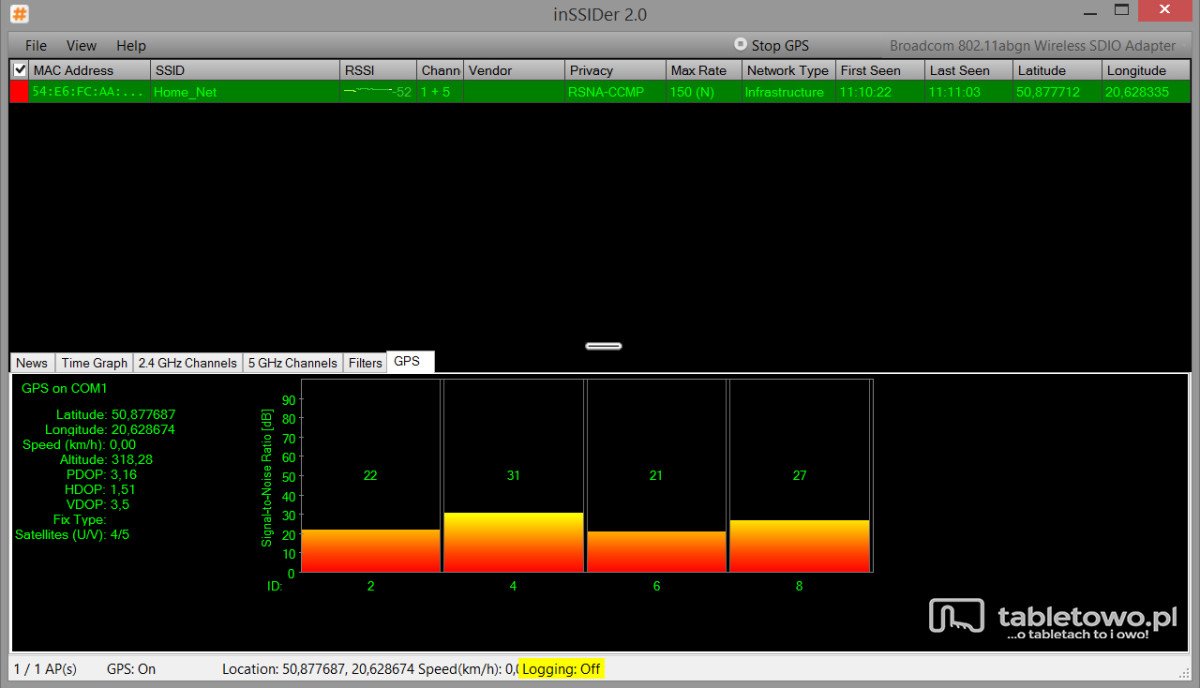Click the satellite ID 6 signal bar
The image size is (1200, 688).
click(x=656, y=552)
